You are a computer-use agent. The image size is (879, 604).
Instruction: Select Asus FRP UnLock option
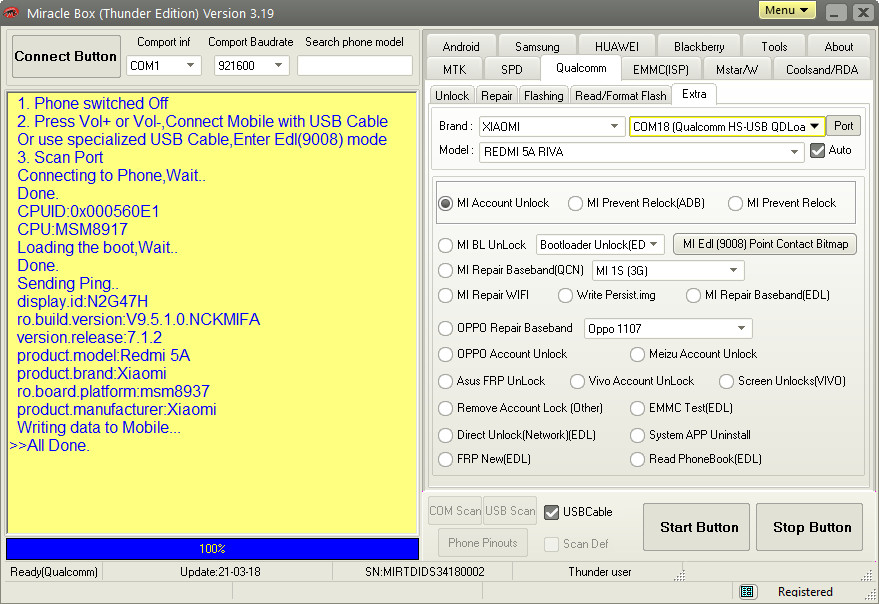(492, 381)
